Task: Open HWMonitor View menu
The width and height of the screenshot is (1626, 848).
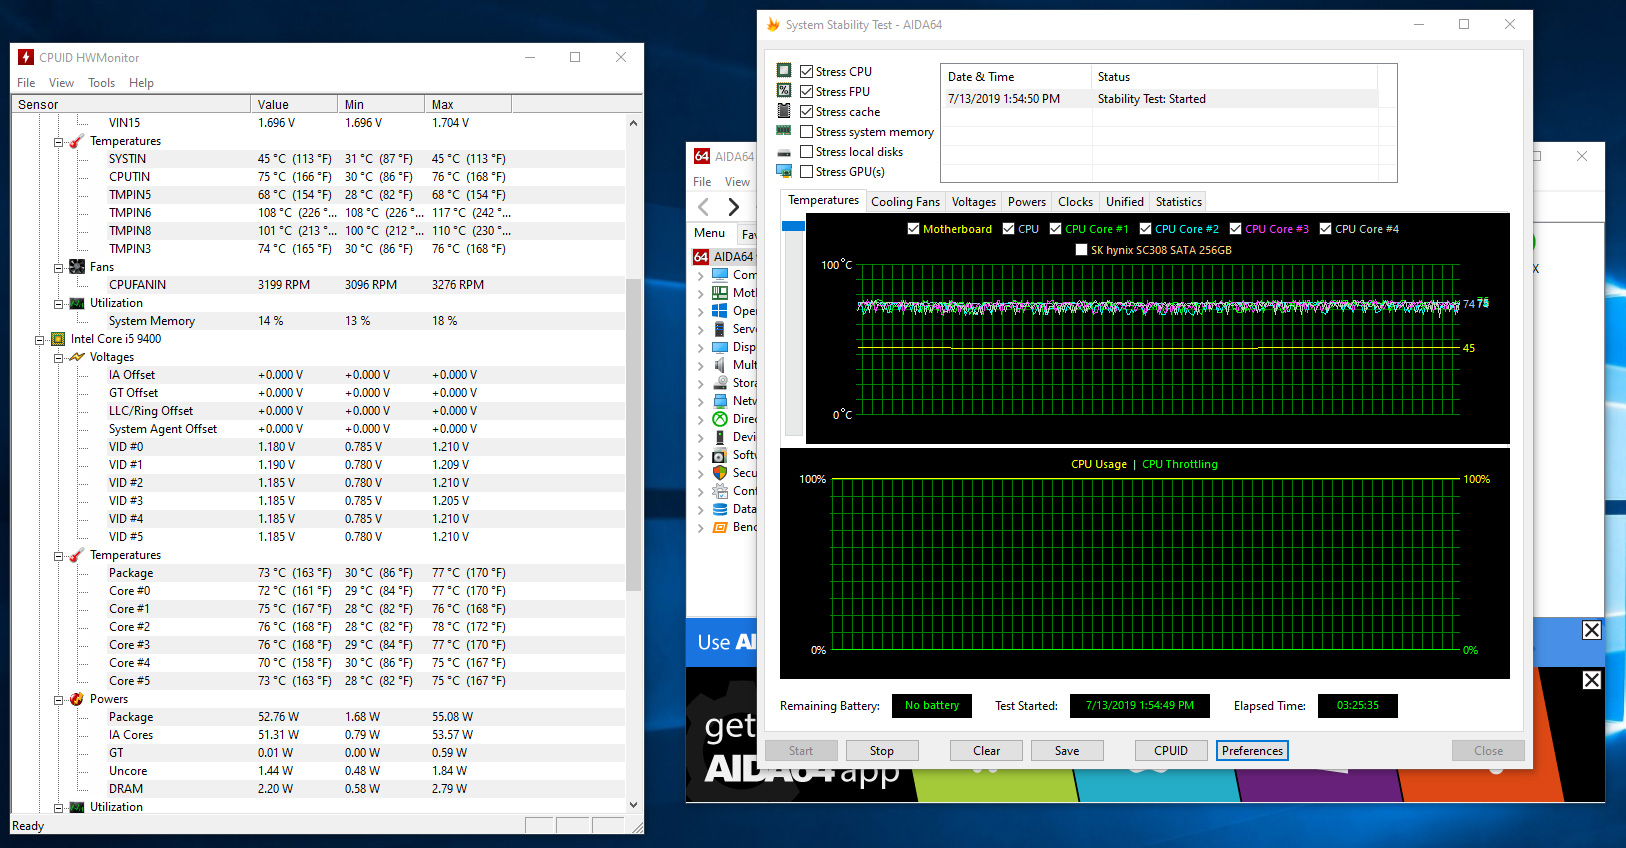Action: pyautogui.click(x=61, y=83)
